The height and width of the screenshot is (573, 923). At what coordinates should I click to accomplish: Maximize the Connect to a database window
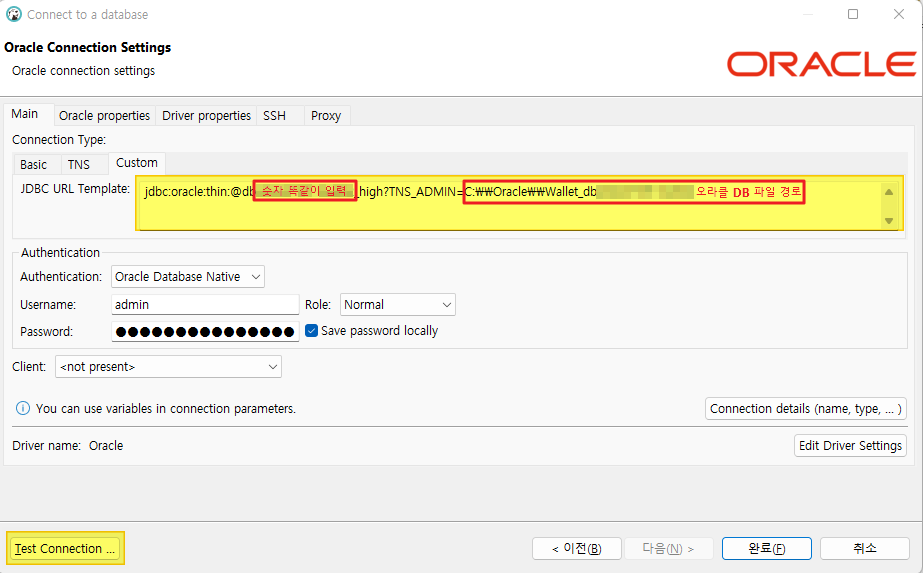point(852,14)
